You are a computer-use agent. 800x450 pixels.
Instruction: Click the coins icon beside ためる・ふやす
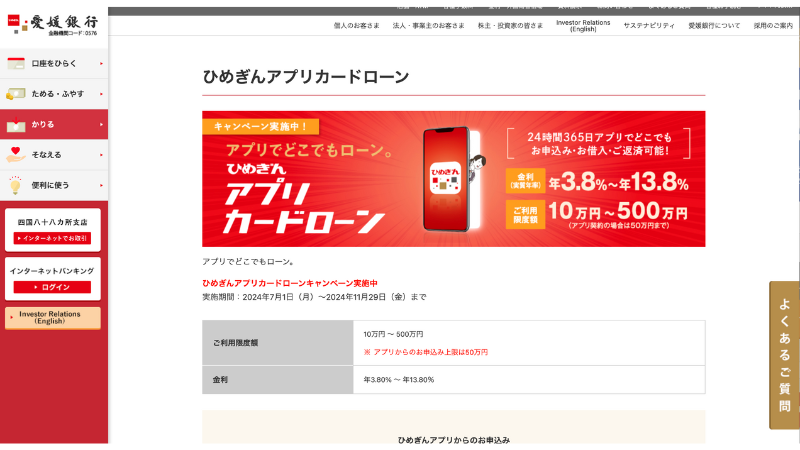click(16, 94)
